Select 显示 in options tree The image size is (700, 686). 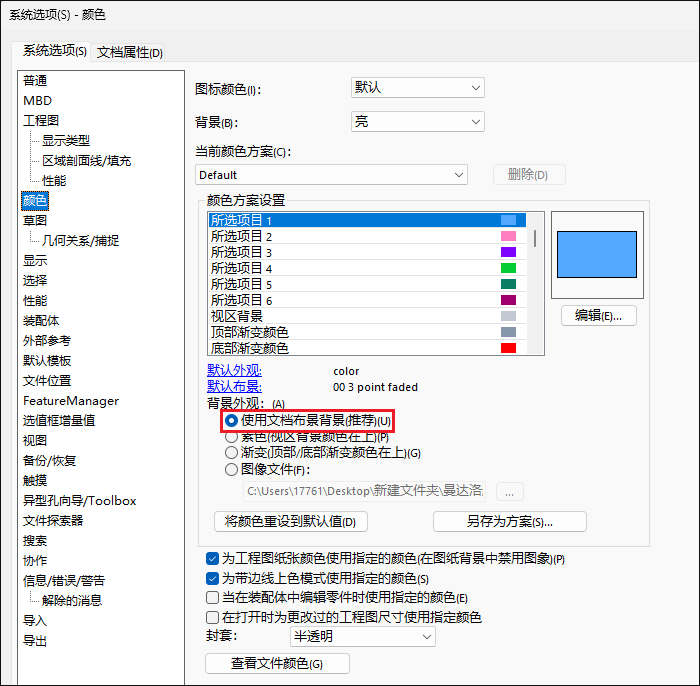tap(35, 261)
